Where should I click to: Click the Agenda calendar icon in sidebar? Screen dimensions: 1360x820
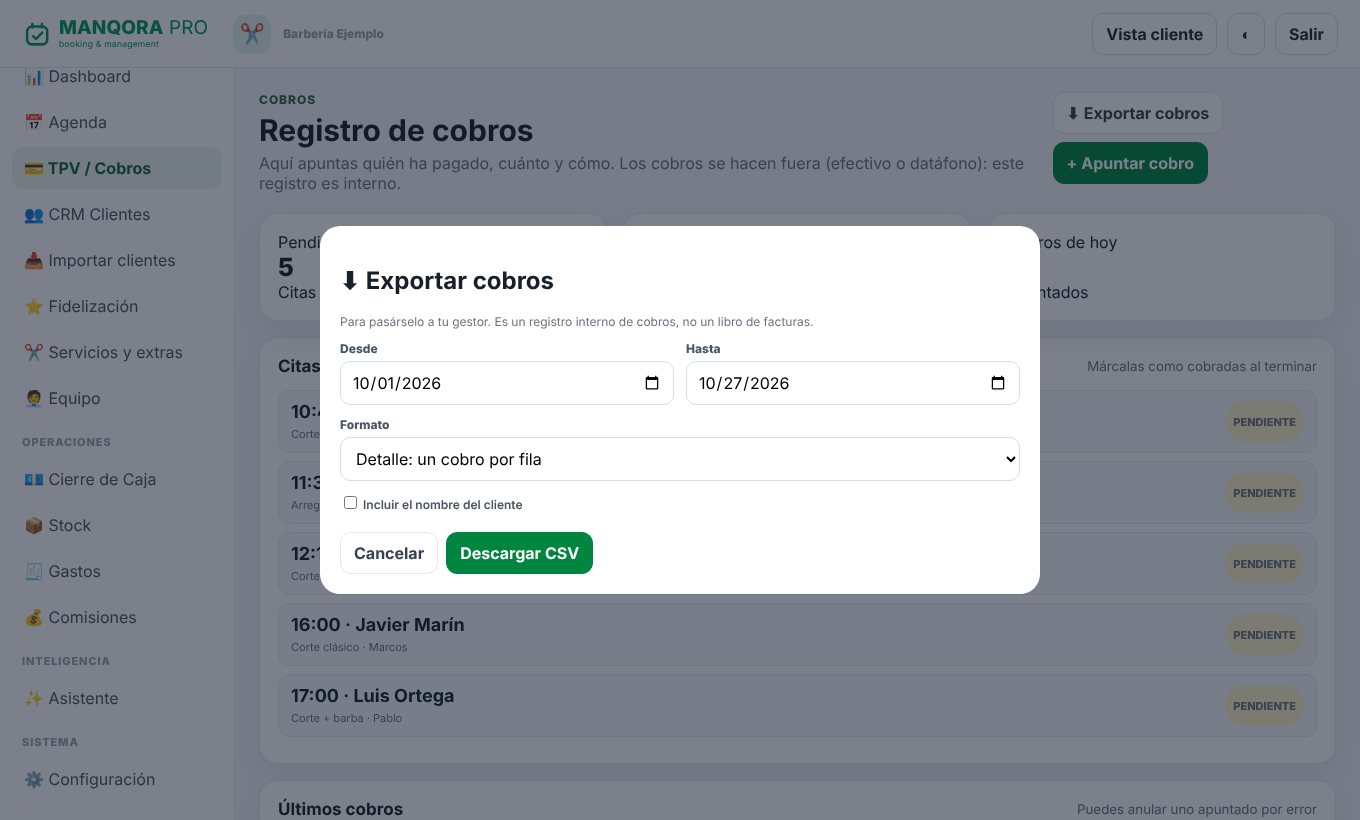[x=33, y=123]
